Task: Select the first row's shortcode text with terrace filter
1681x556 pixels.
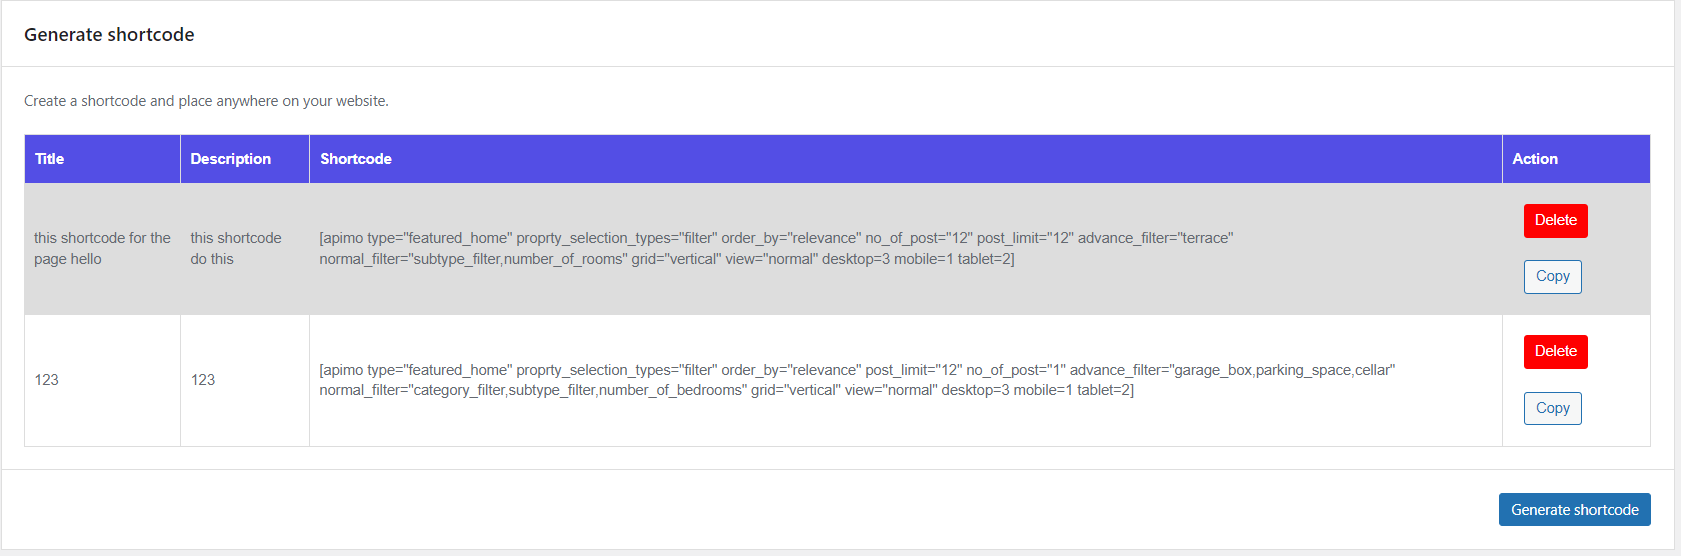Action: (777, 248)
